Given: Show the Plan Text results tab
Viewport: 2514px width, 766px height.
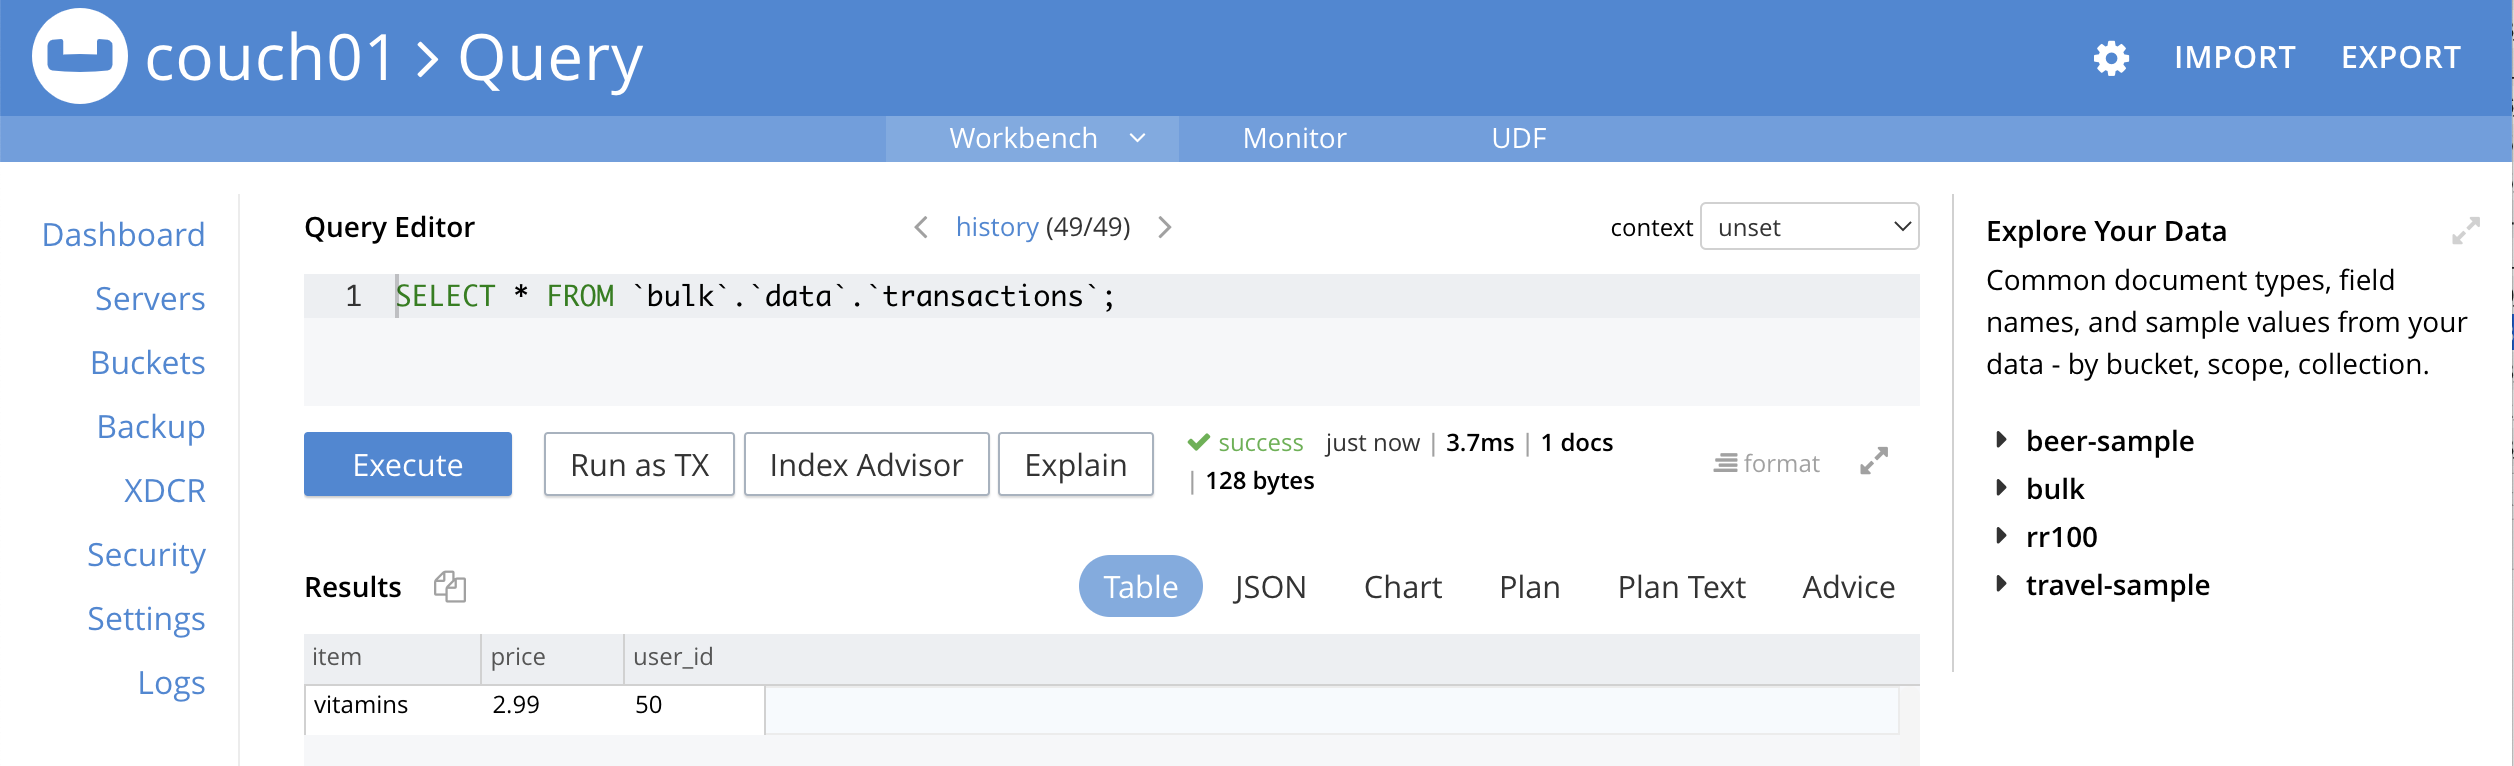Looking at the screenshot, I should tap(1681, 587).
